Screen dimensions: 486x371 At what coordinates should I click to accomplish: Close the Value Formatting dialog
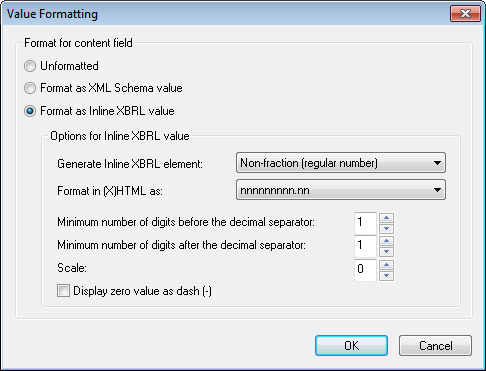point(465,14)
